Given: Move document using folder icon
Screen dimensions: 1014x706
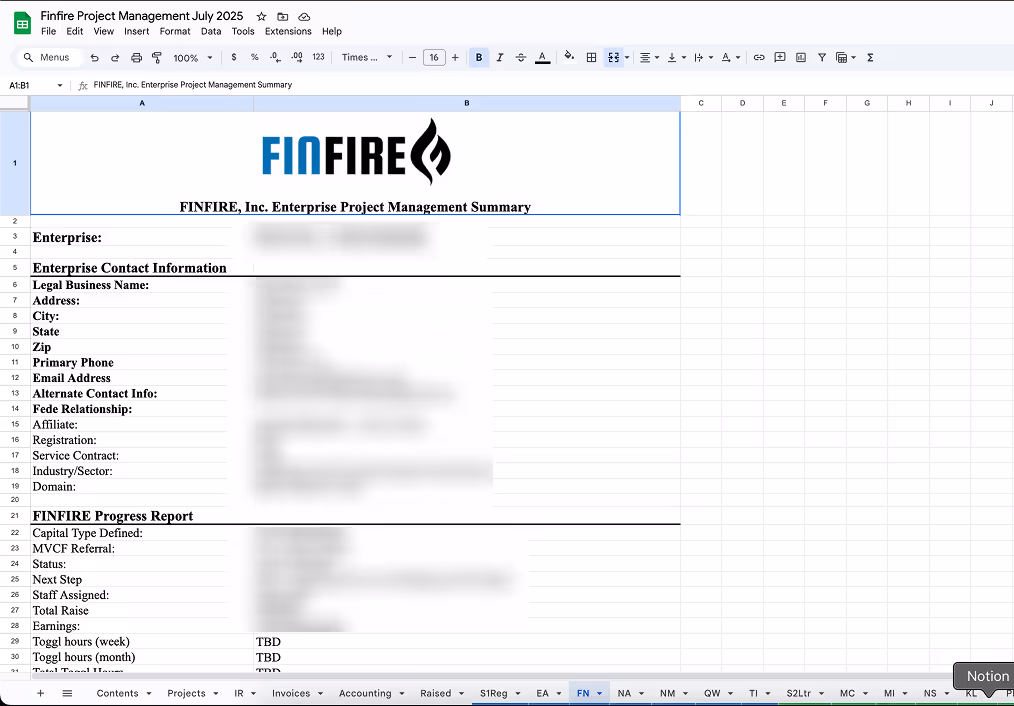Looking at the screenshot, I should 283,16.
